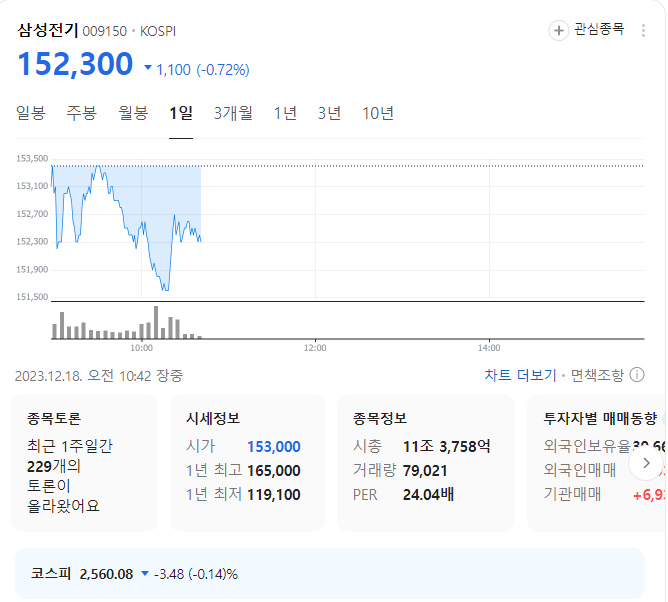Click the 시가 value 153,000
The width and height of the screenshot is (668, 602).
click(274, 446)
